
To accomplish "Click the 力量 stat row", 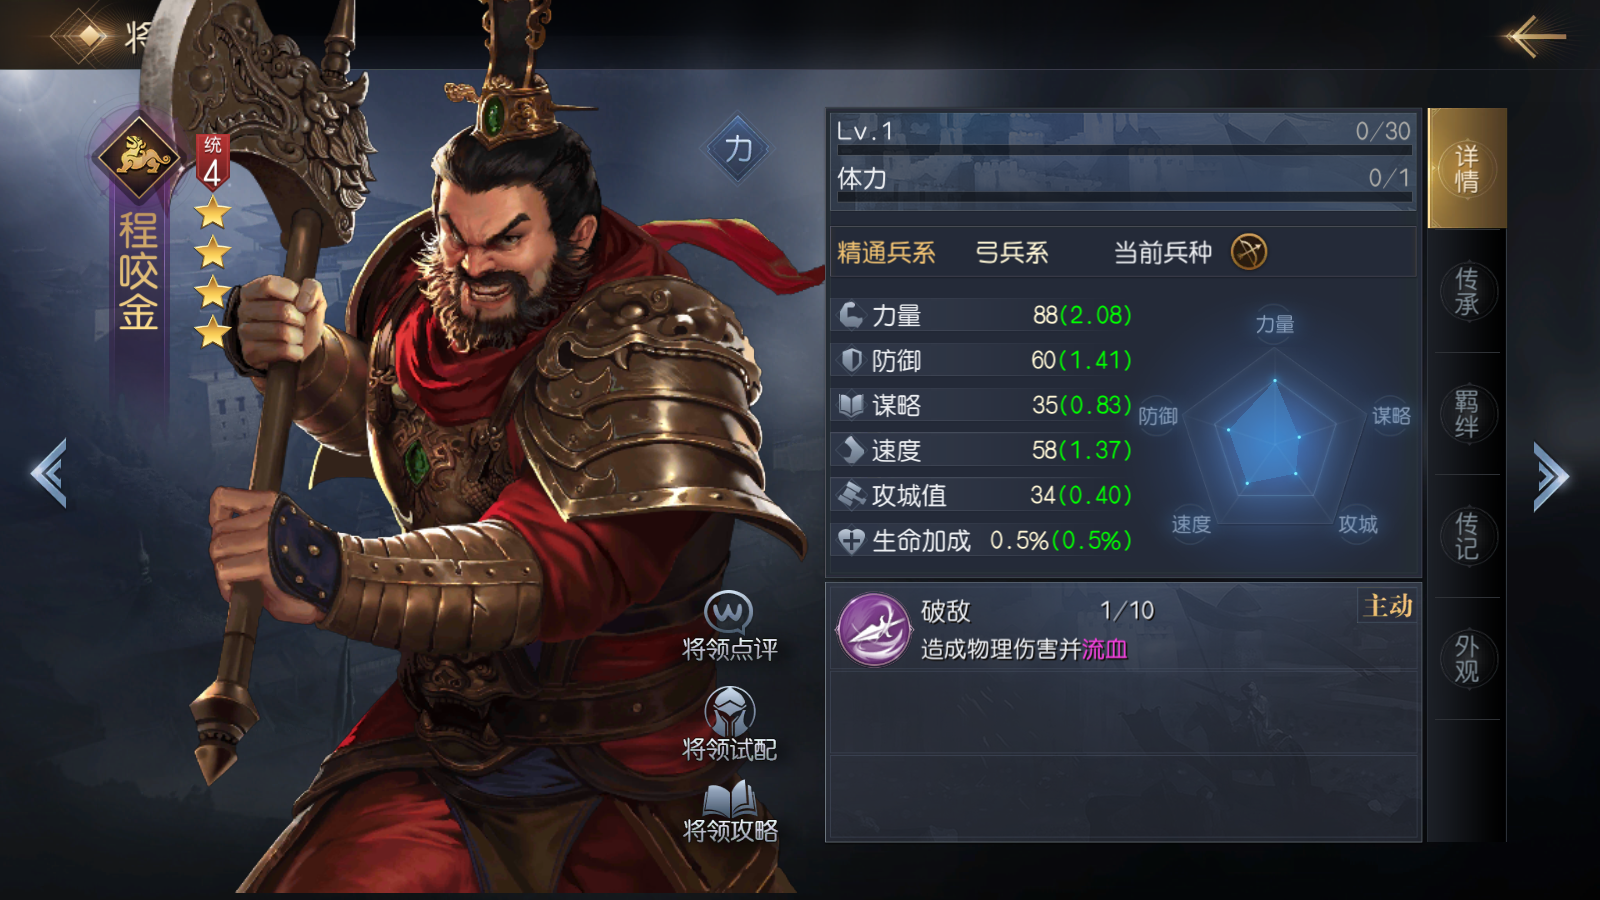I will pyautogui.click(x=985, y=315).
